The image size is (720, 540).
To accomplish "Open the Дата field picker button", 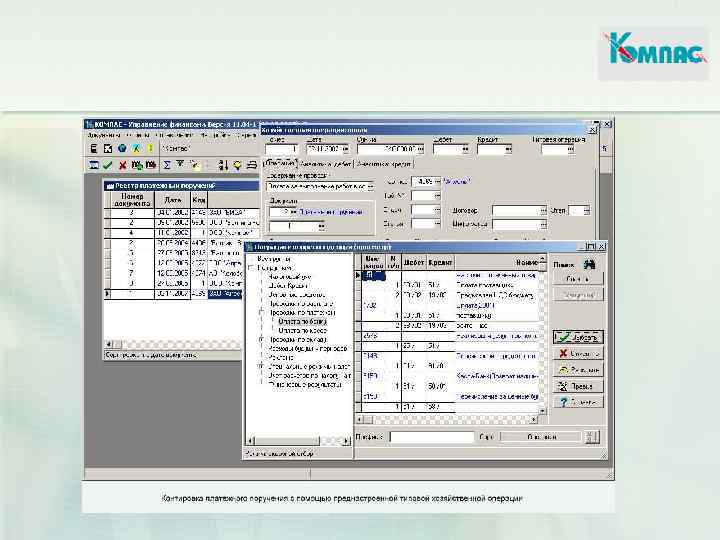I will 345,149.
